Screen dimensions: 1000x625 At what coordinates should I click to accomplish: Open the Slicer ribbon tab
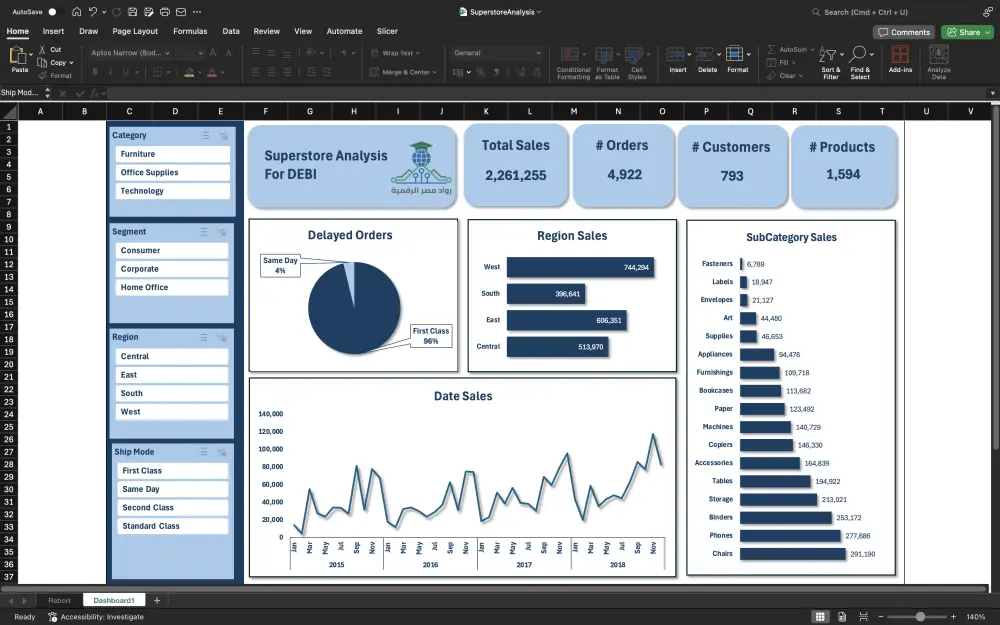(387, 31)
